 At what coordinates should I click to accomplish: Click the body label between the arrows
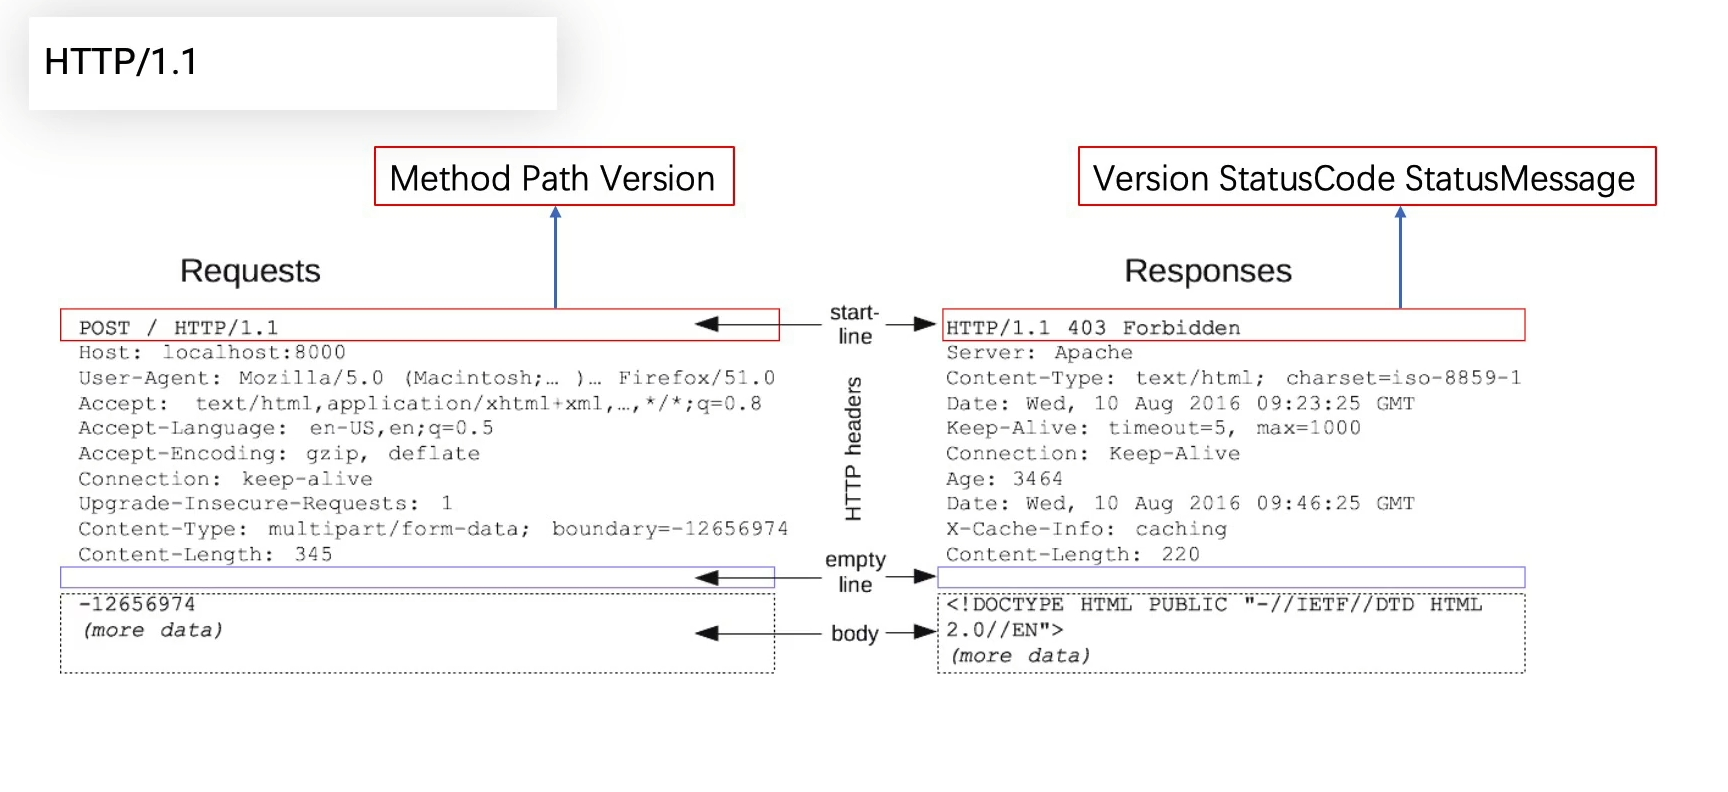[x=854, y=633]
